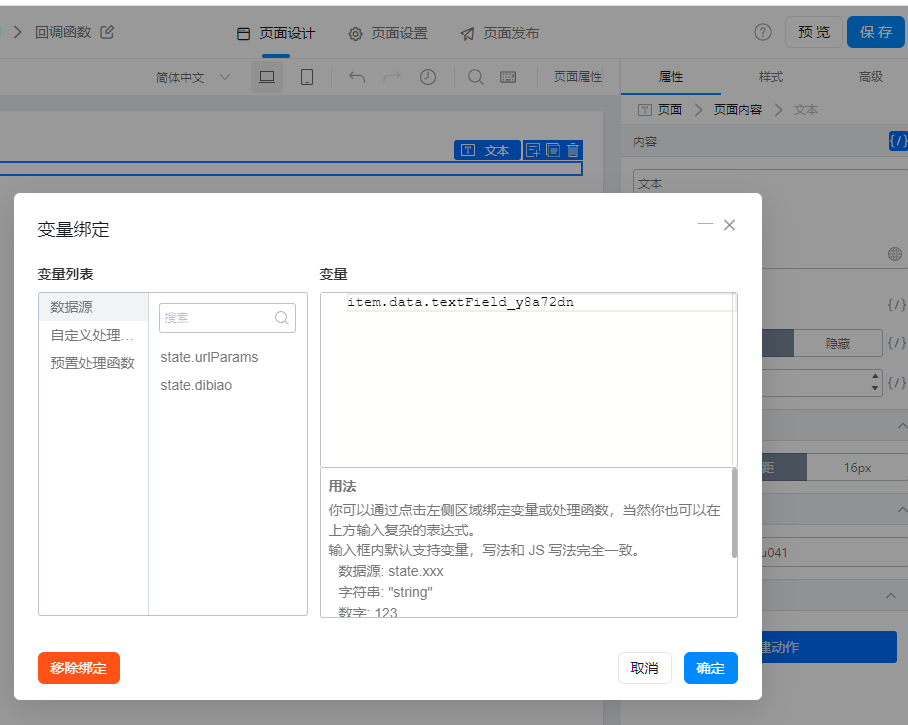Open the help question mark icon

[763, 32]
